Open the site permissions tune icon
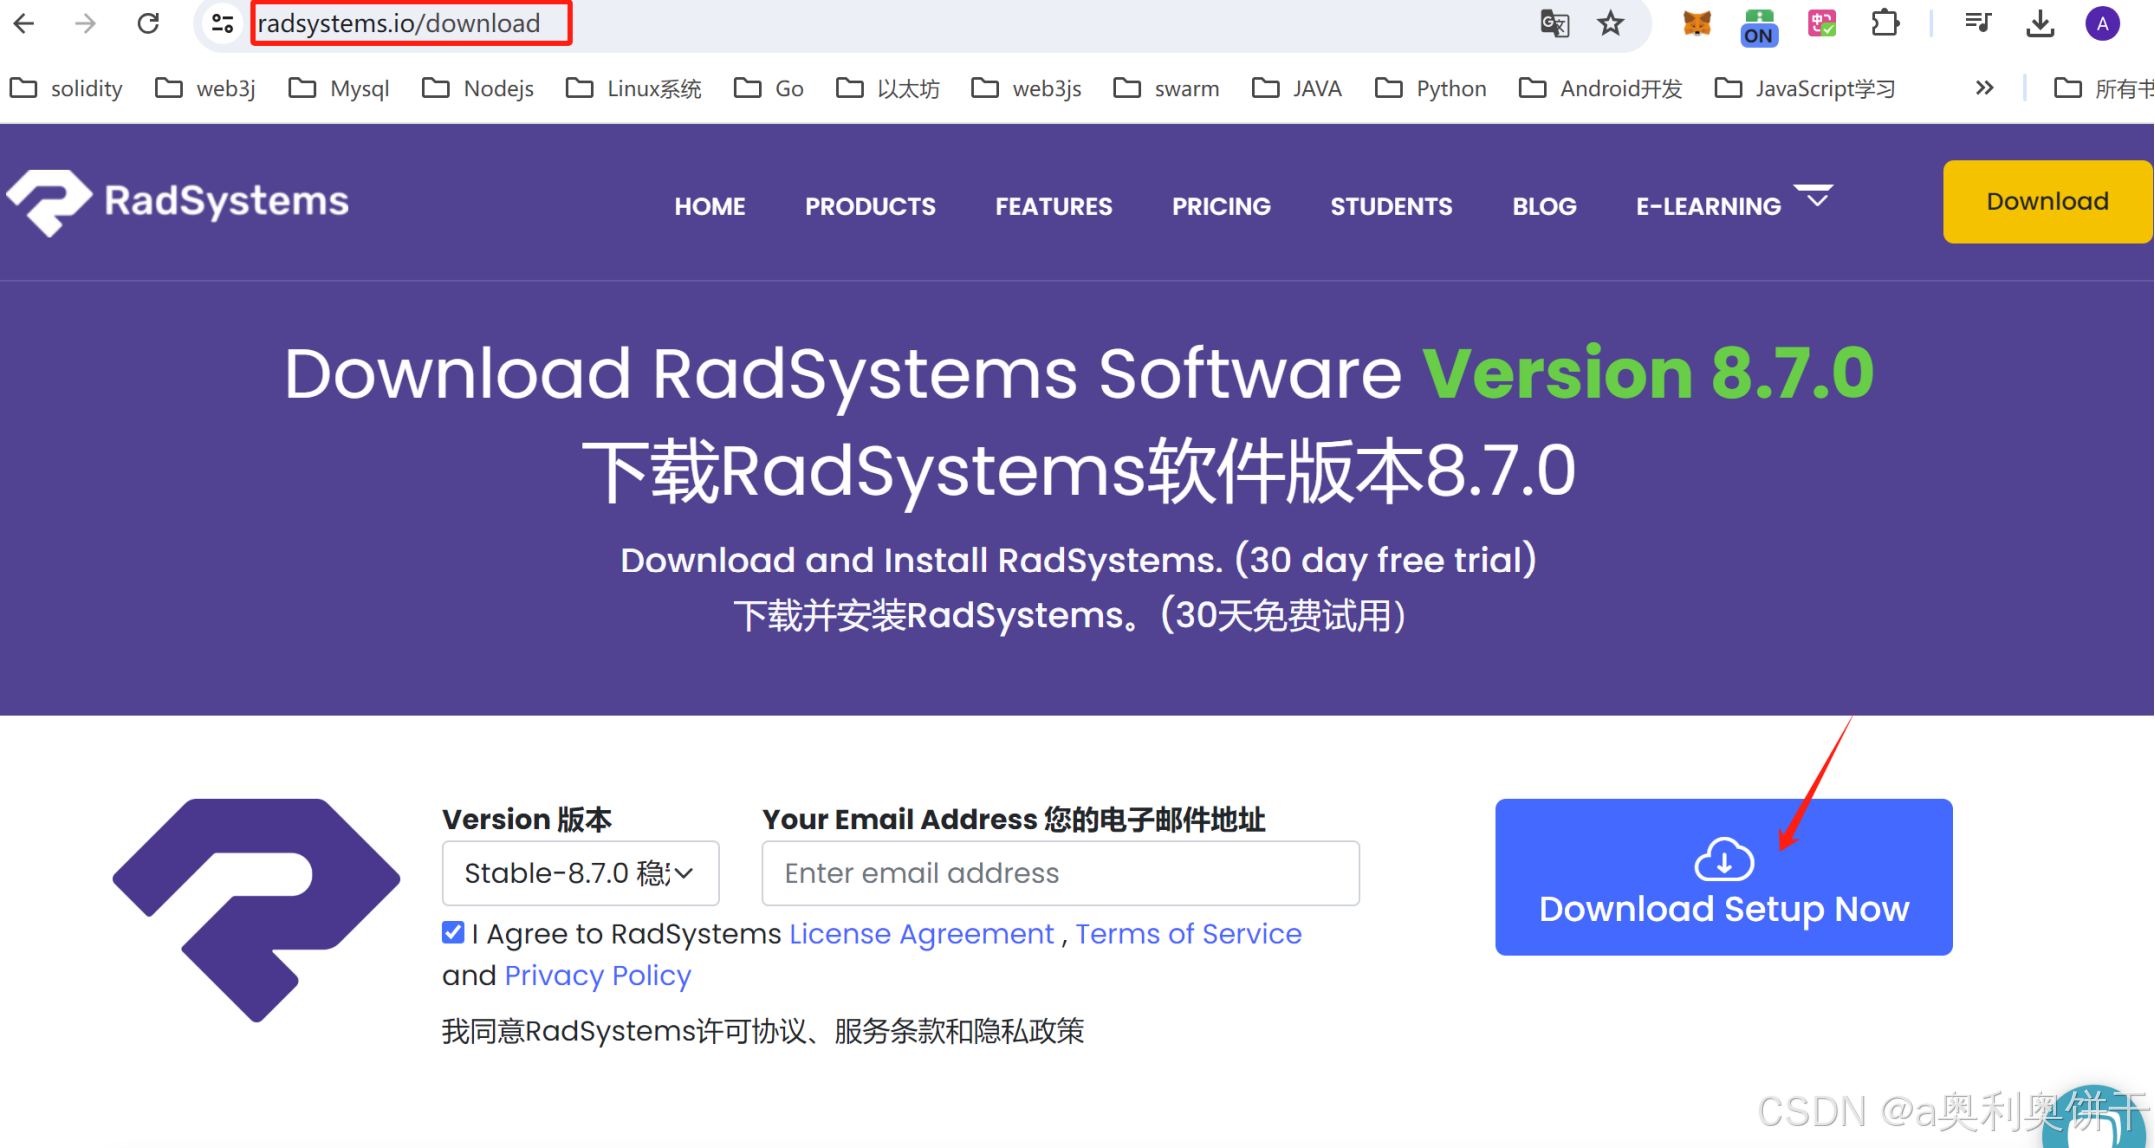 pyautogui.click(x=221, y=23)
